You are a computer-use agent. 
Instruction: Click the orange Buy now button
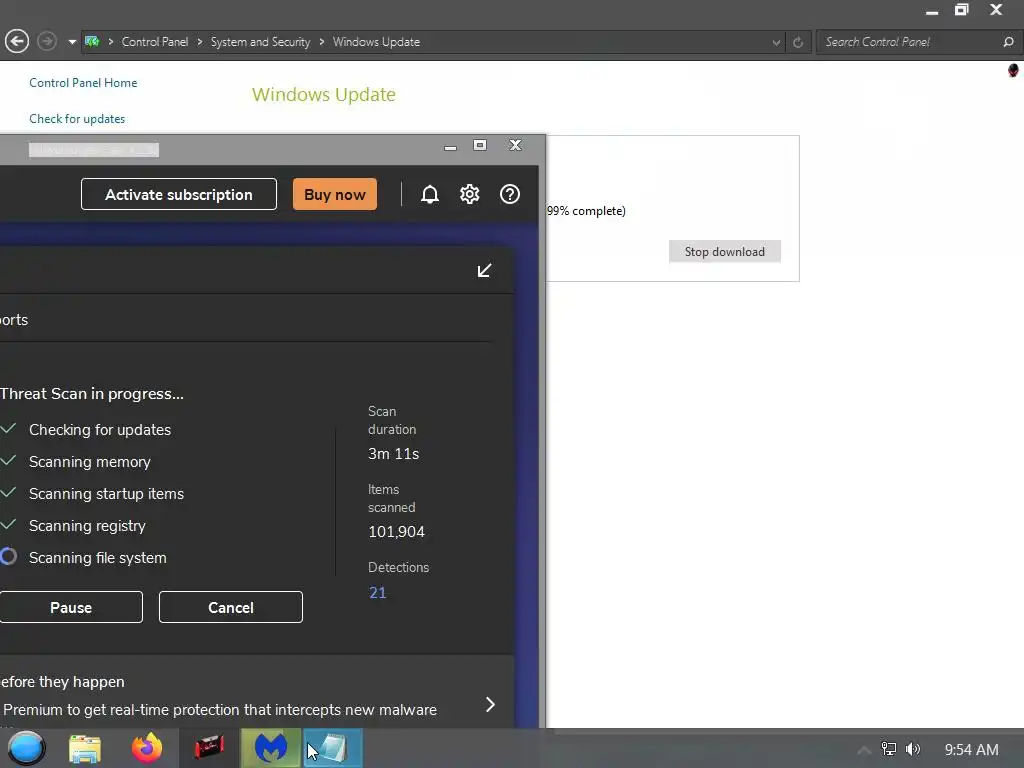click(335, 195)
